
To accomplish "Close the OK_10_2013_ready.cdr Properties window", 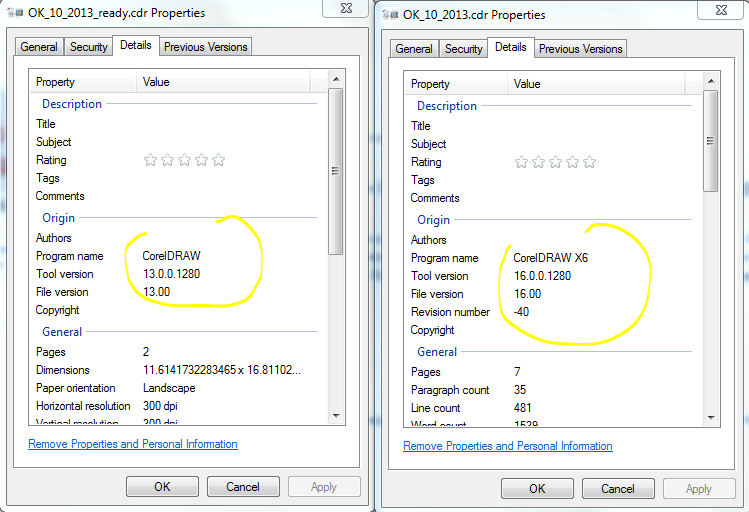I will [347, 8].
